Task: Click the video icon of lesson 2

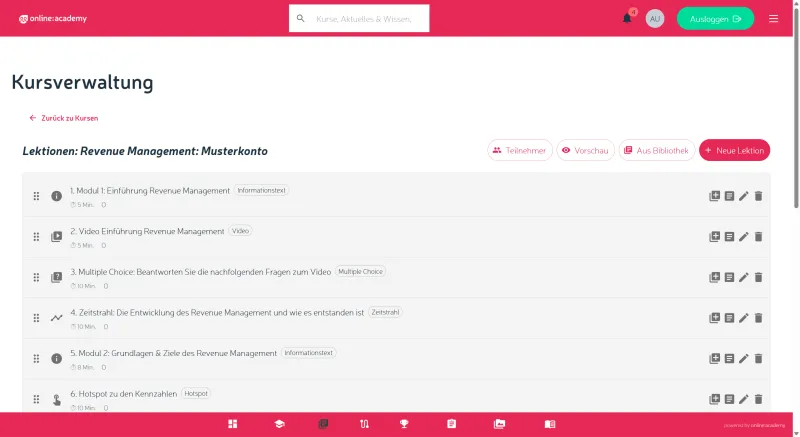Action: (x=57, y=237)
